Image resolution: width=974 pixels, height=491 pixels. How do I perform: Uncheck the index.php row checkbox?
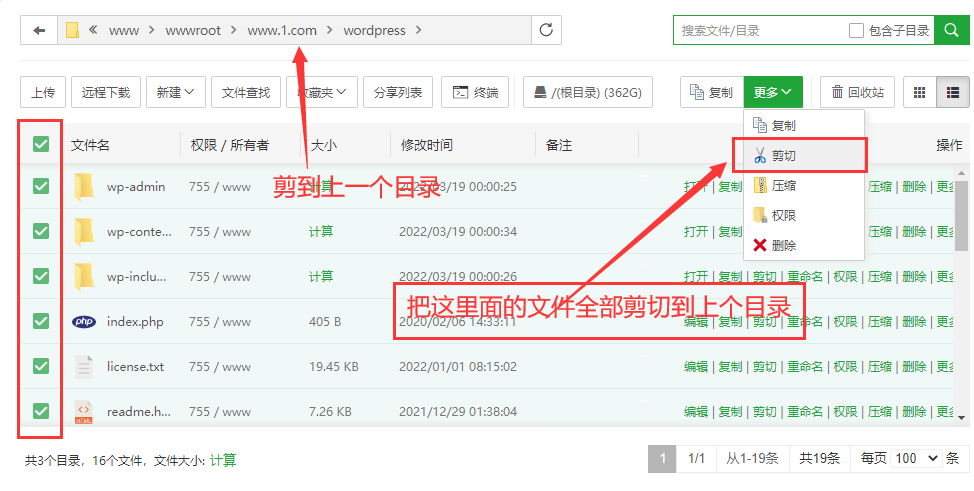(41, 321)
